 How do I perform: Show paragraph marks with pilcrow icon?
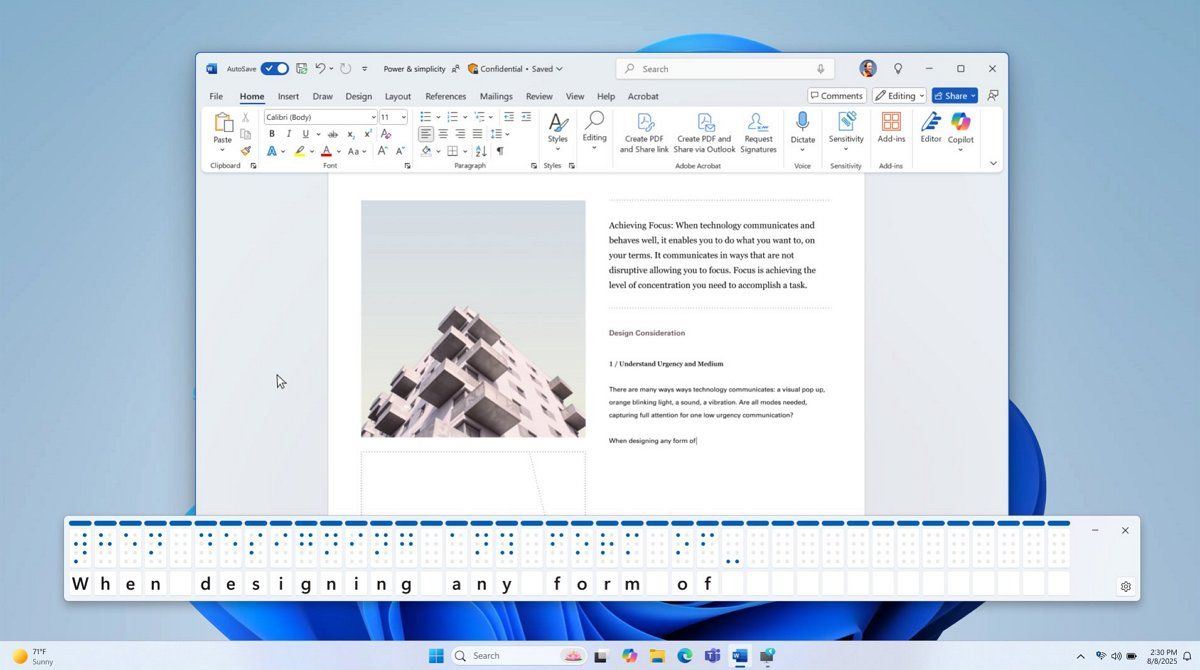click(500, 151)
